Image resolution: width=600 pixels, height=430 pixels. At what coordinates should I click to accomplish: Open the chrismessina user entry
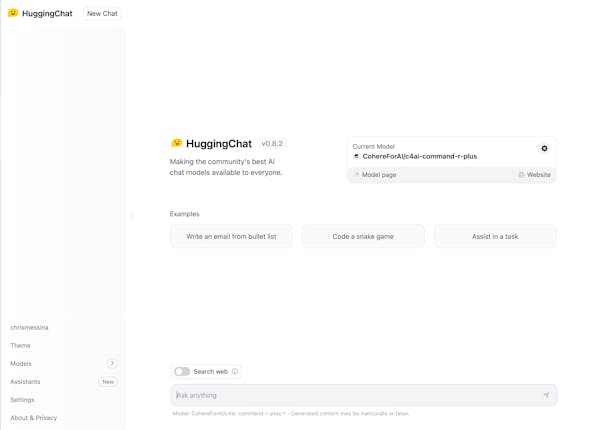29,327
